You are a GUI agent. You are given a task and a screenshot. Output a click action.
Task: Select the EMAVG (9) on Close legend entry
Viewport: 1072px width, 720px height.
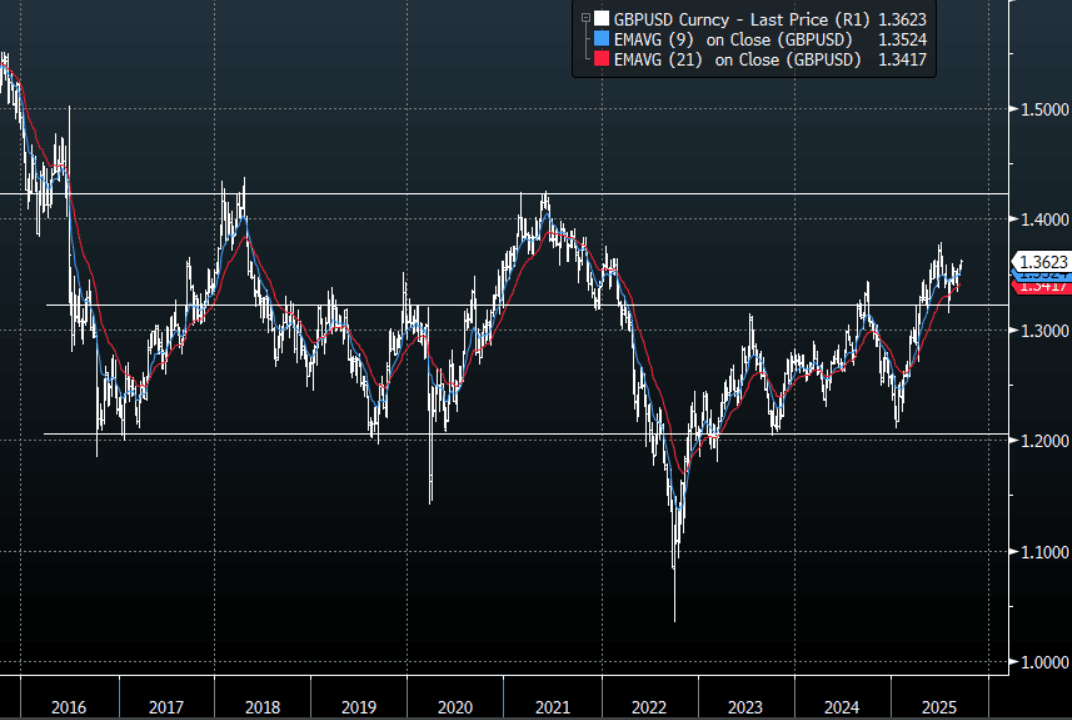[733, 40]
